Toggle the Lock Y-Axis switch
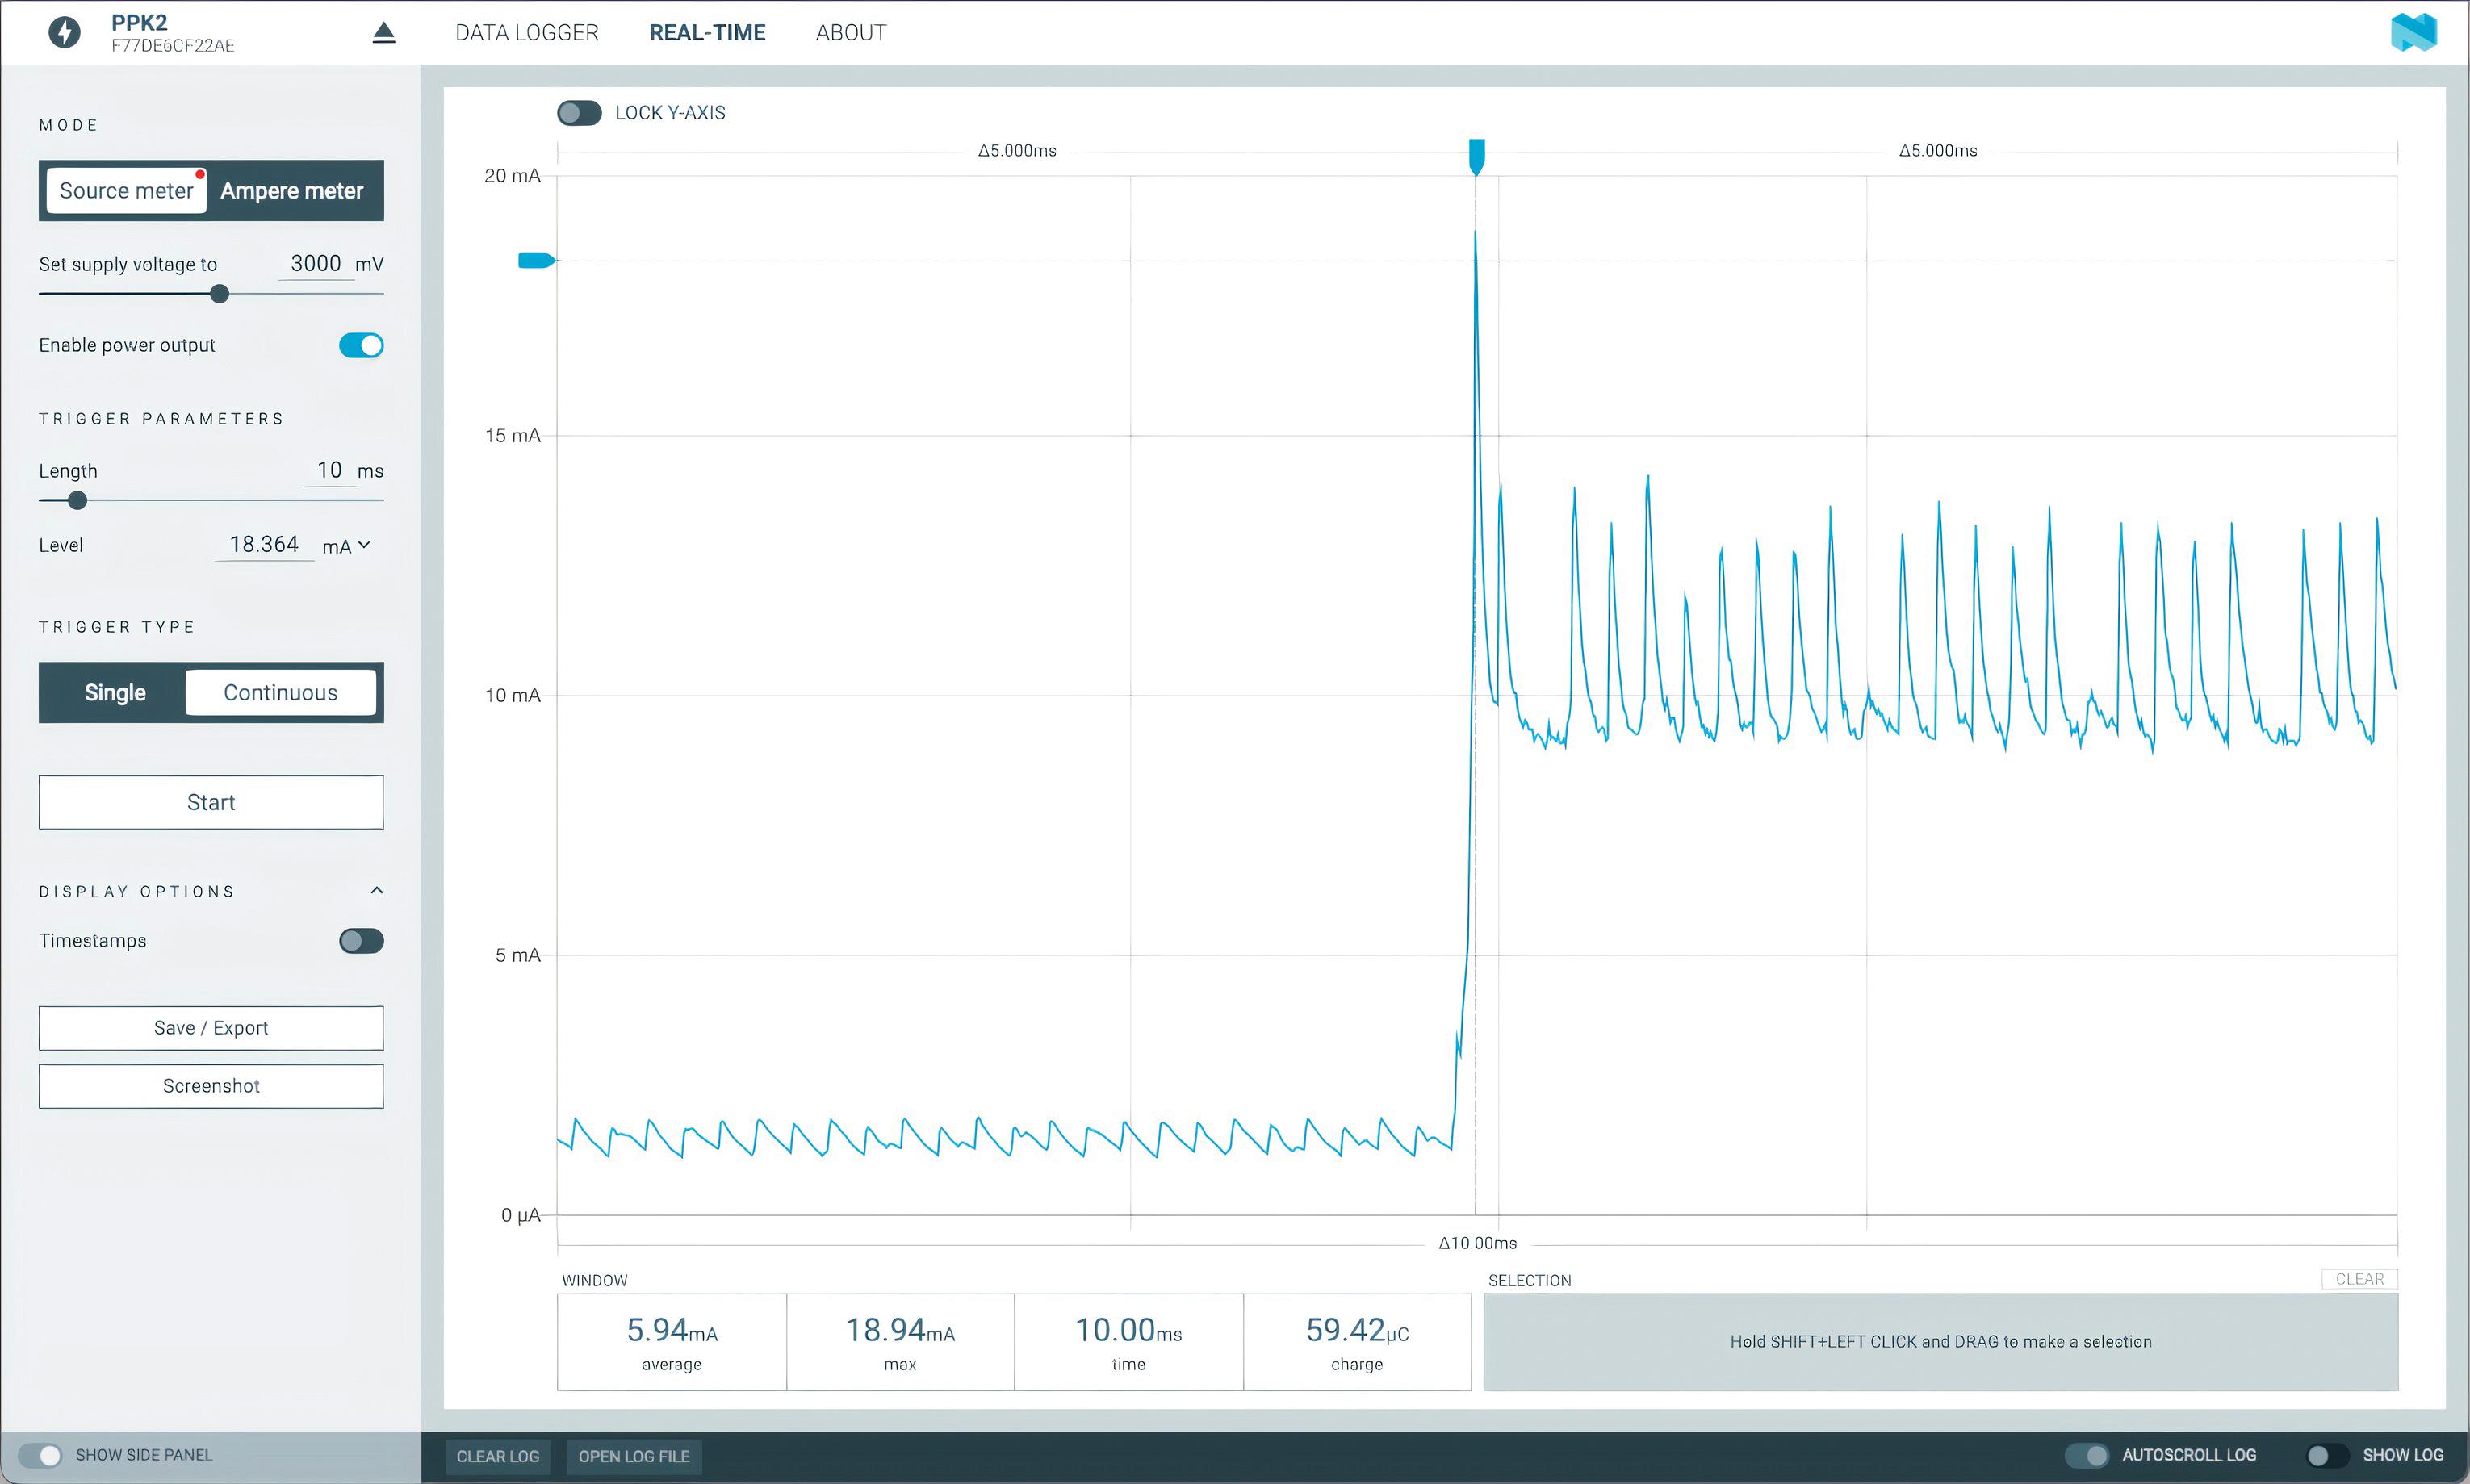Viewport: 2470px width, 1484px height. point(579,113)
